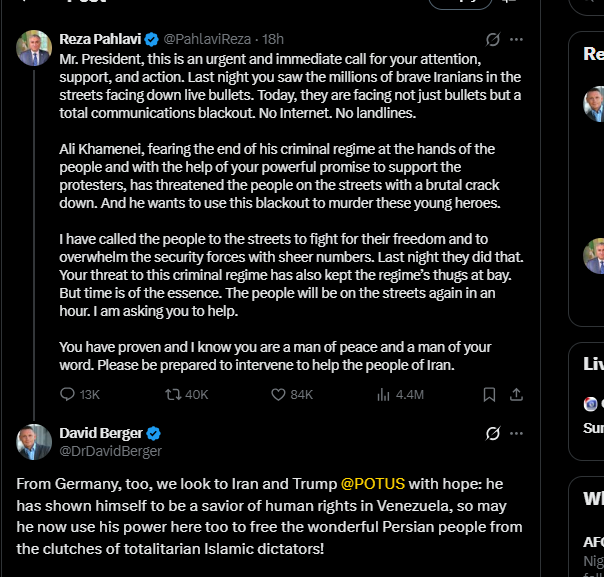This screenshot has height=577, width=604.
Task: Click the top avatar in the right sidebar
Action: point(596,103)
